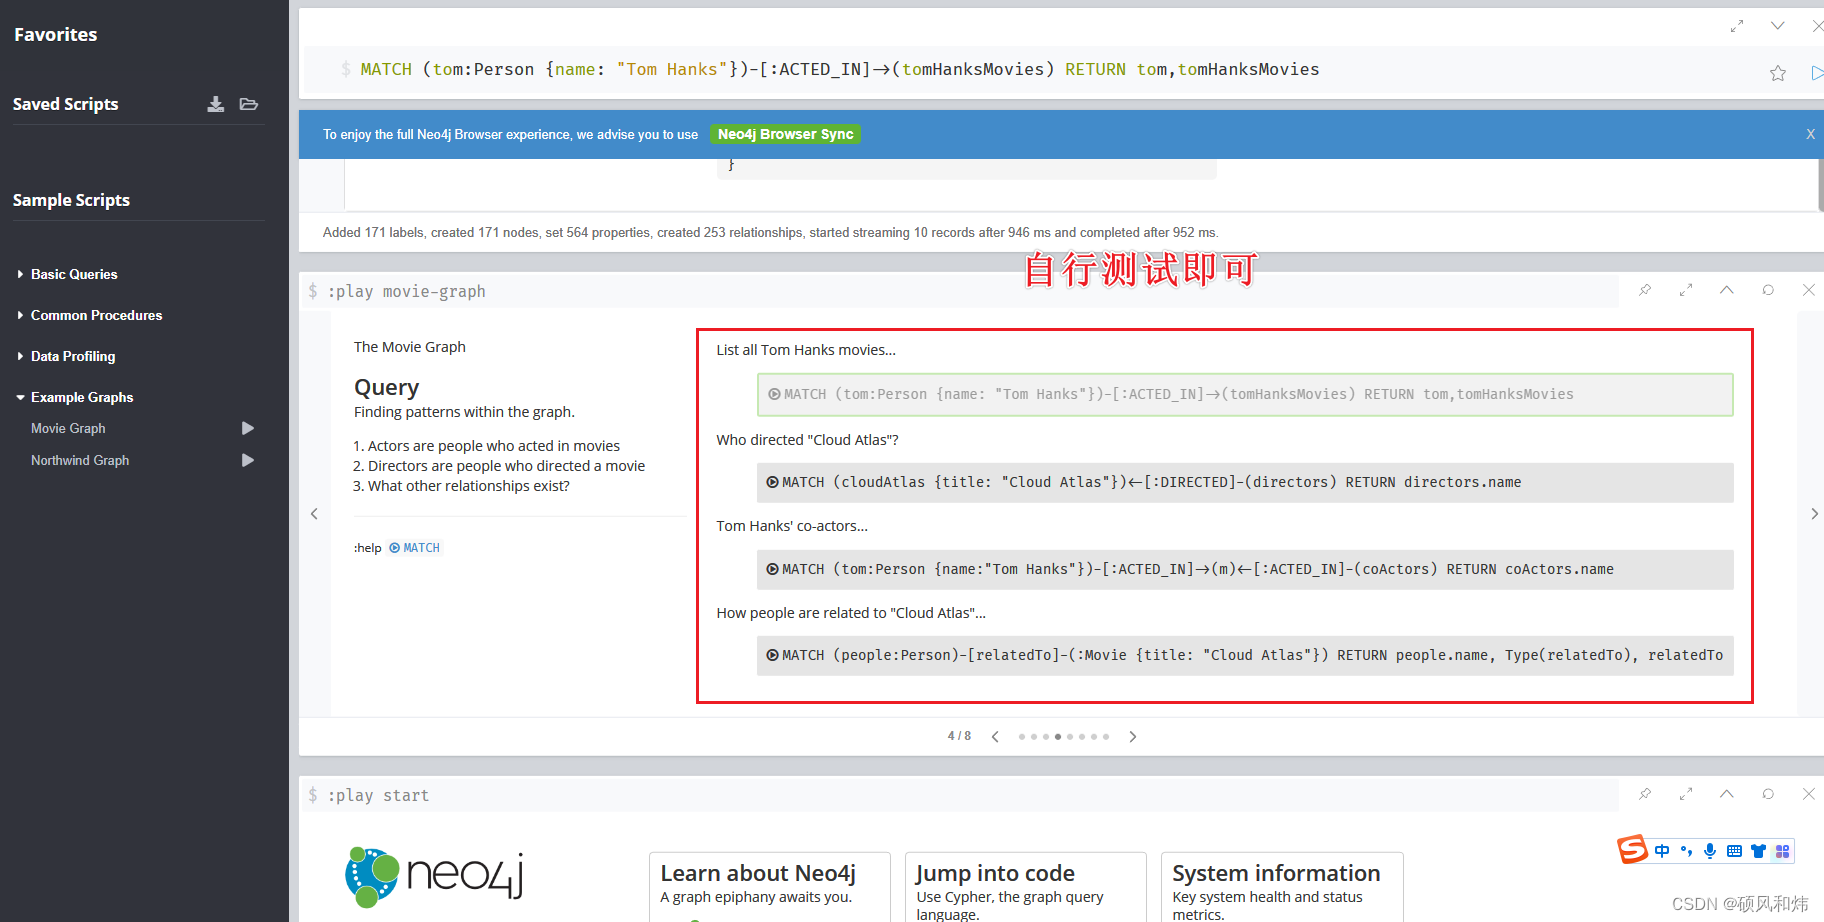Open Neo4j Browser Sync button
The height and width of the screenshot is (922, 1824).
pos(785,134)
